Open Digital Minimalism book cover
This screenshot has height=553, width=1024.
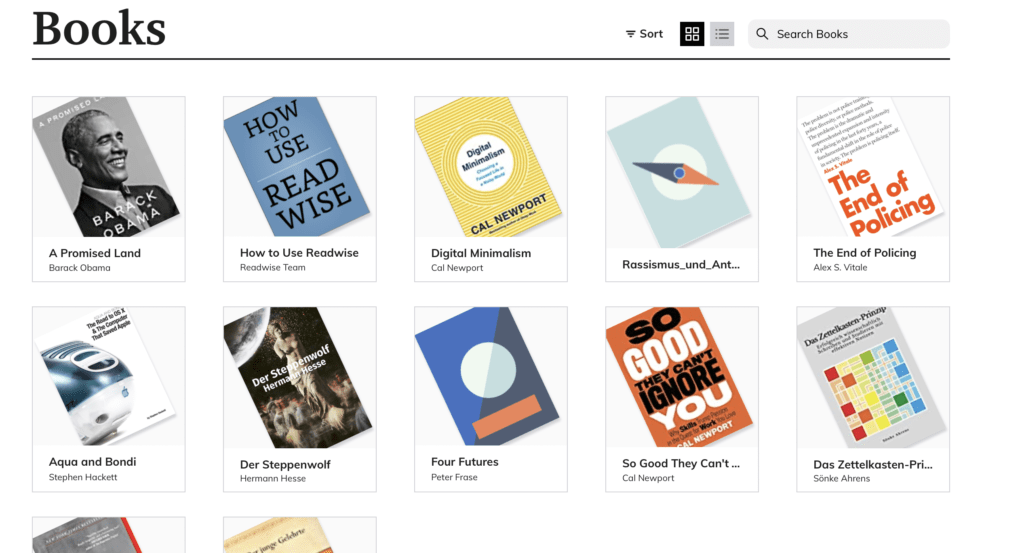pos(490,167)
